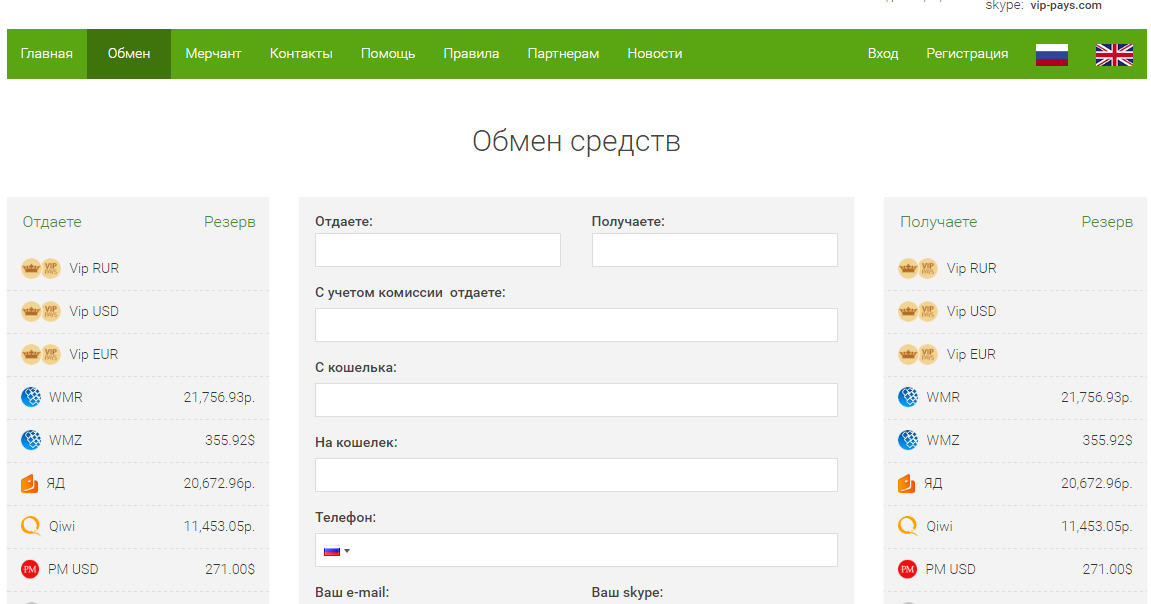Screen dimensions: 1151x604
Task: Open Новости from the top menu
Action: tap(655, 54)
